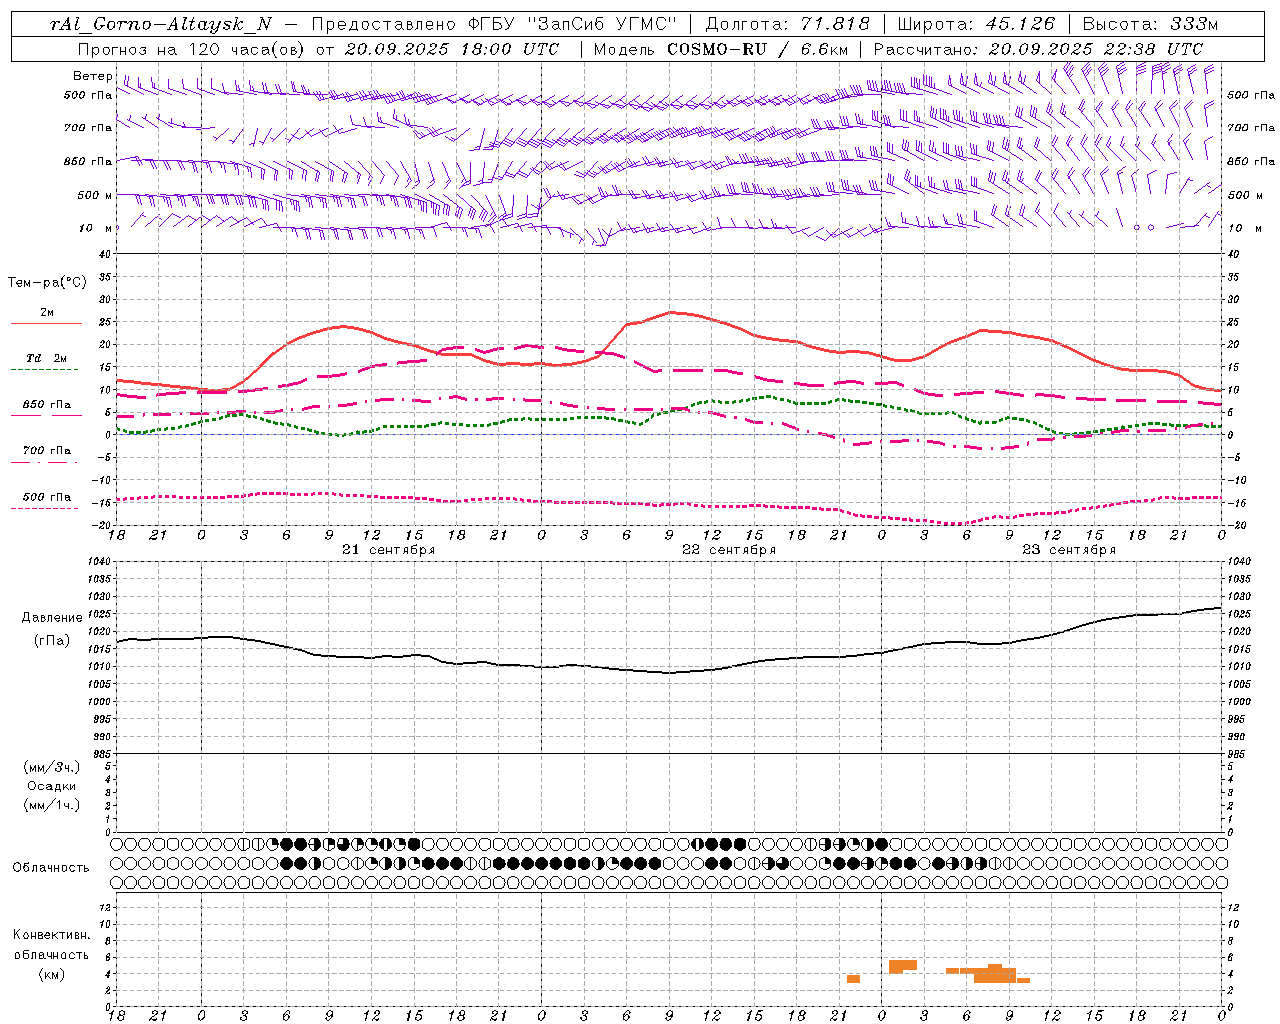Viewport: 1280px width, 1024px height.
Task: Click the Конвективн. convective cloud label
Action: coord(52,935)
